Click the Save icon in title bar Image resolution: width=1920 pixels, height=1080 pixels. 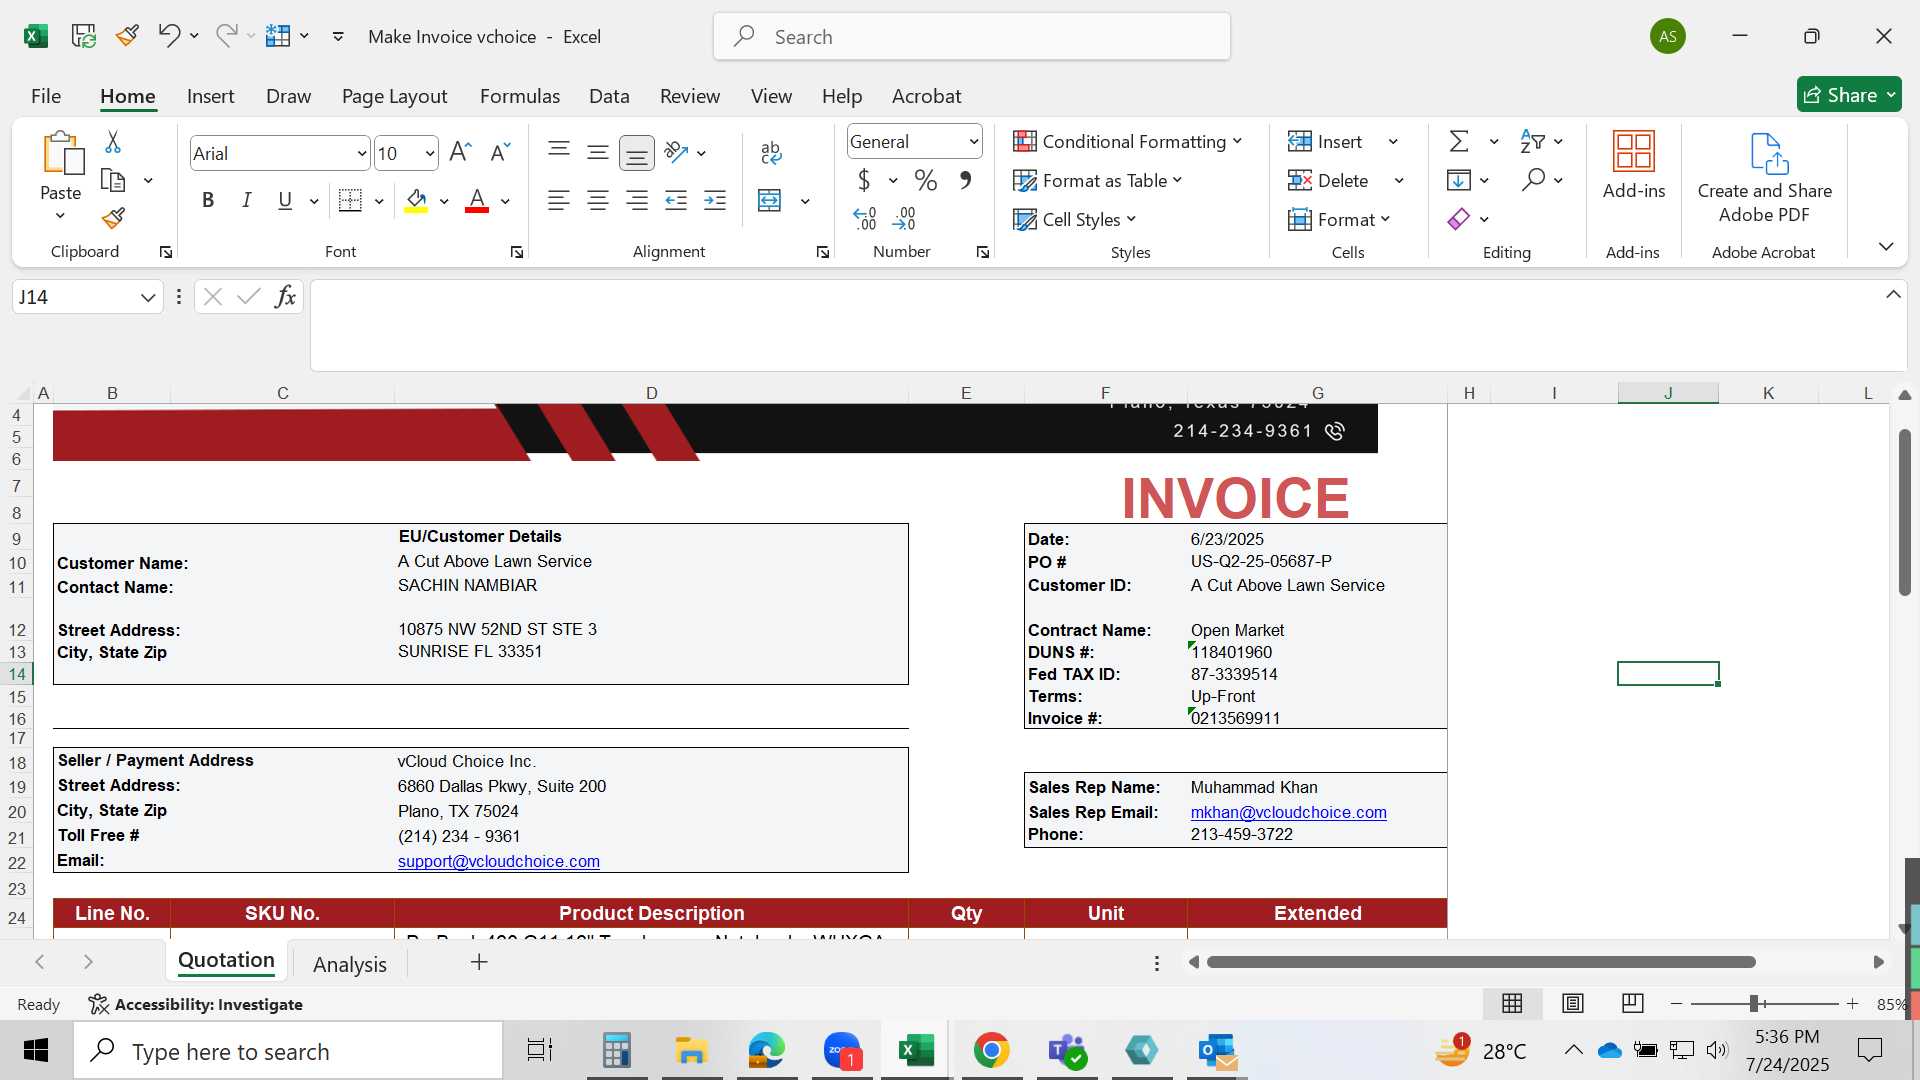[83, 36]
